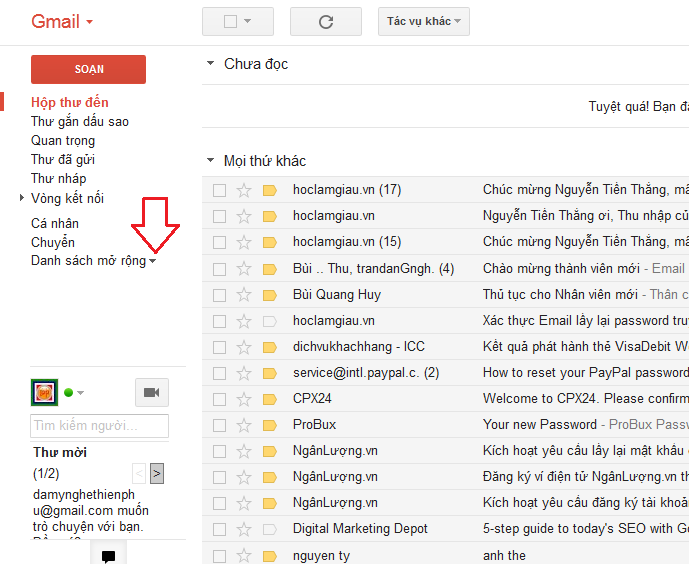Go to next invitation with arrow button
The width and height of the screenshot is (689, 564).
(157, 474)
